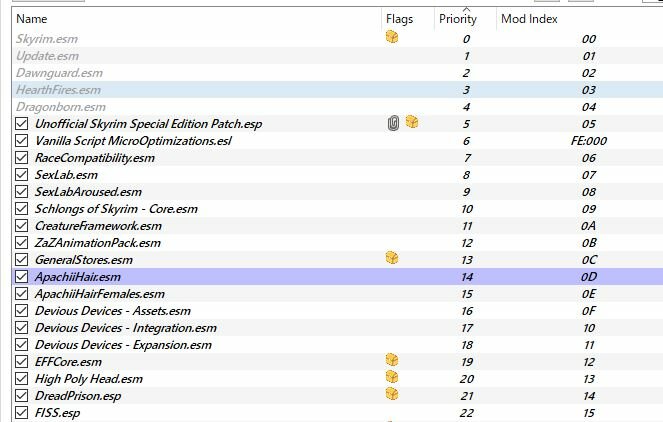Click mod index 0D of ApachiiHair.esm
663x422 pixels.
(x=589, y=277)
